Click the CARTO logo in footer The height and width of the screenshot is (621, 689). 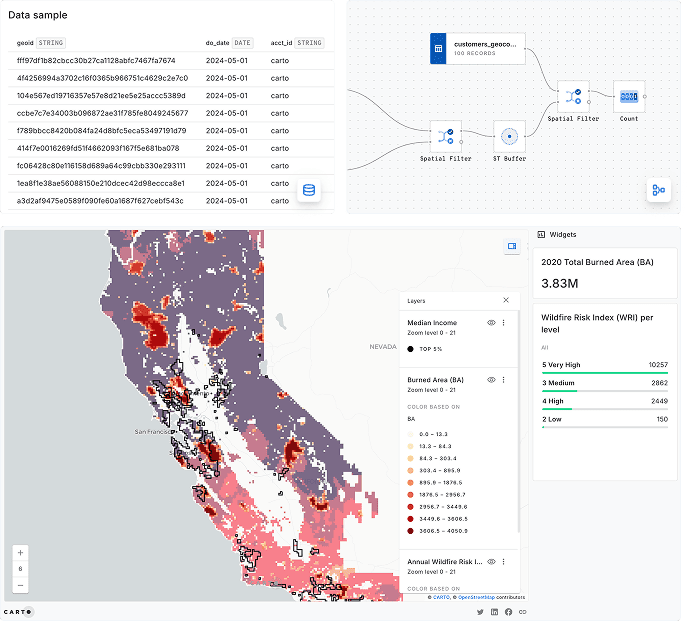(18, 612)
